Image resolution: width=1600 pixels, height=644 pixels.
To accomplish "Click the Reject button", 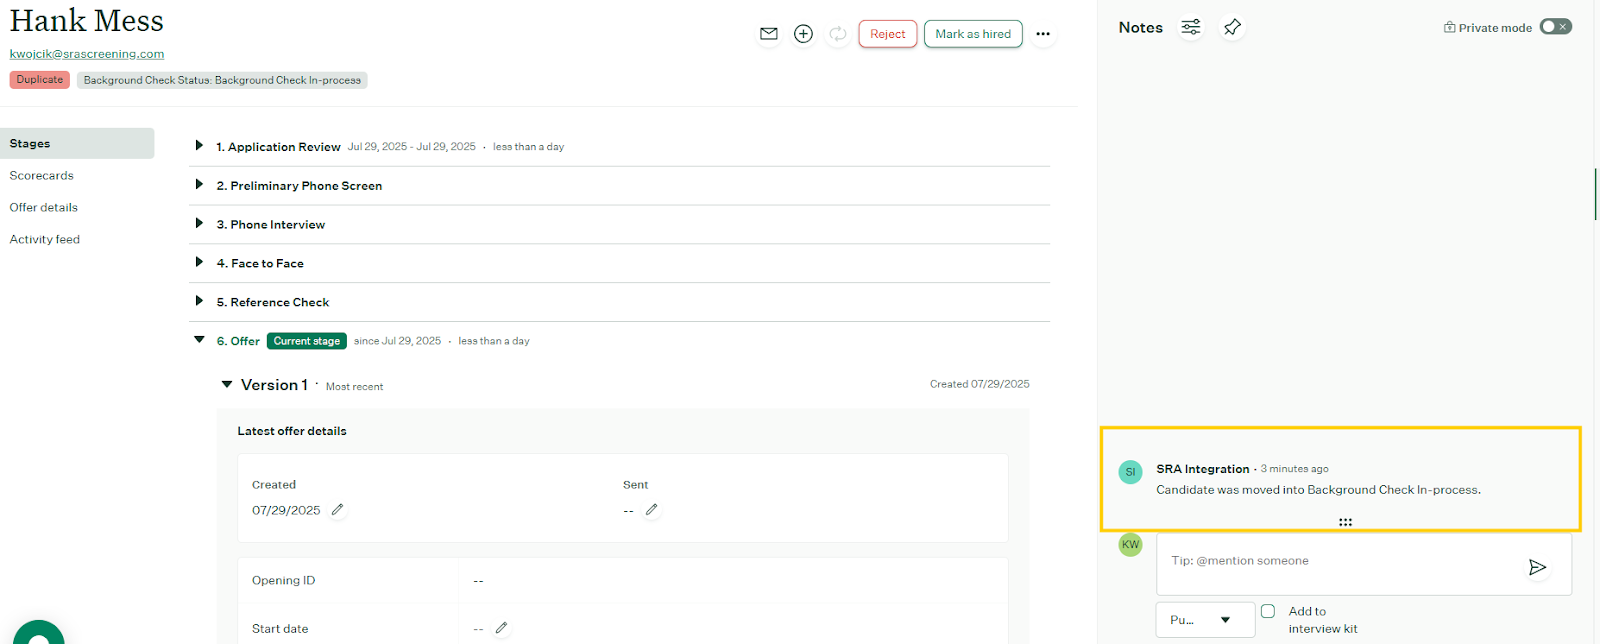I will coord(887,34).
